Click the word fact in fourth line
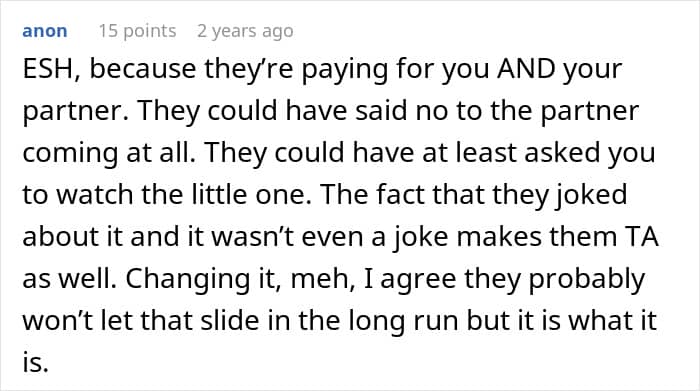This screenshot has height=391, width=700. point(400,195)
